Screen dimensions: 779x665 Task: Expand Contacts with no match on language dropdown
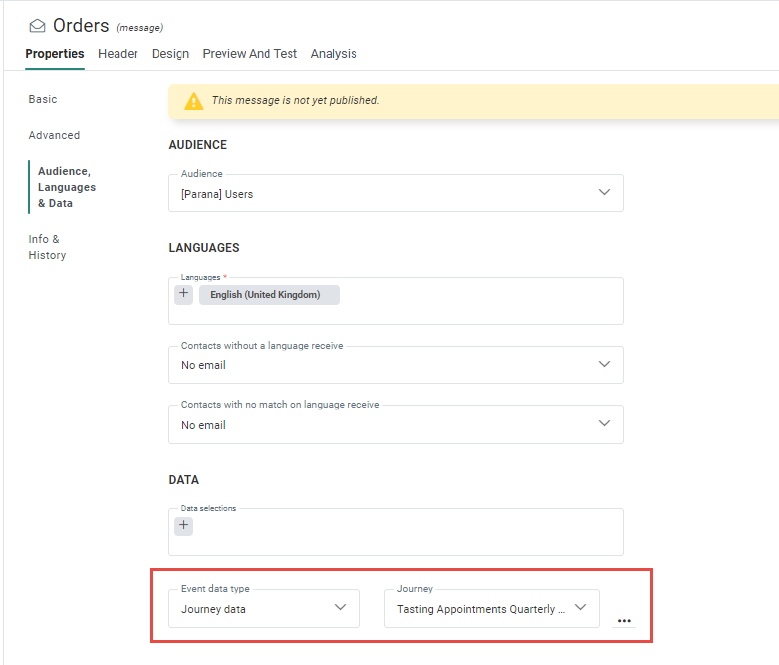(x=395, y=424)
